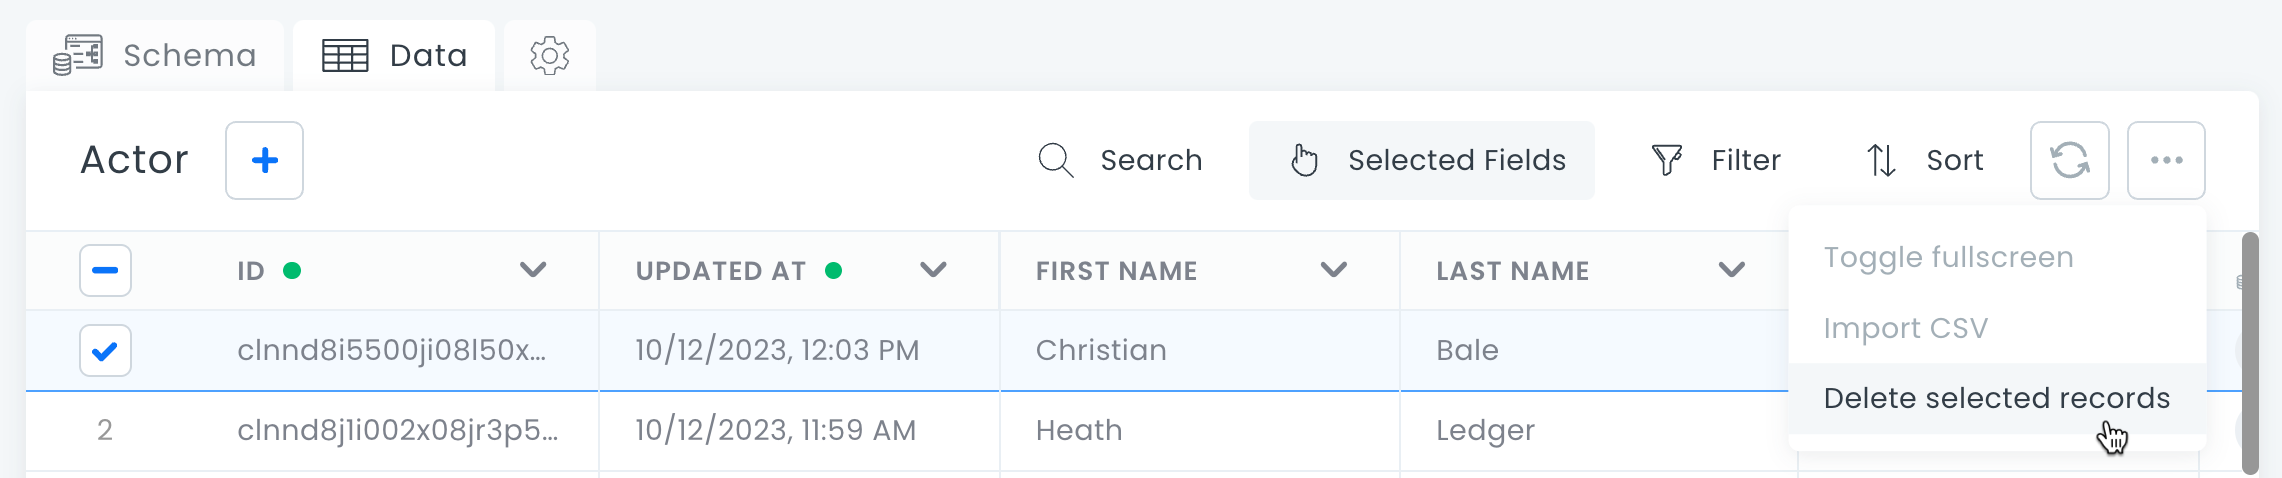The width and height of the screenshot is (2282, 478).
Task: Open the UPDATED AT column dropdown
Action: coord(933,270)
